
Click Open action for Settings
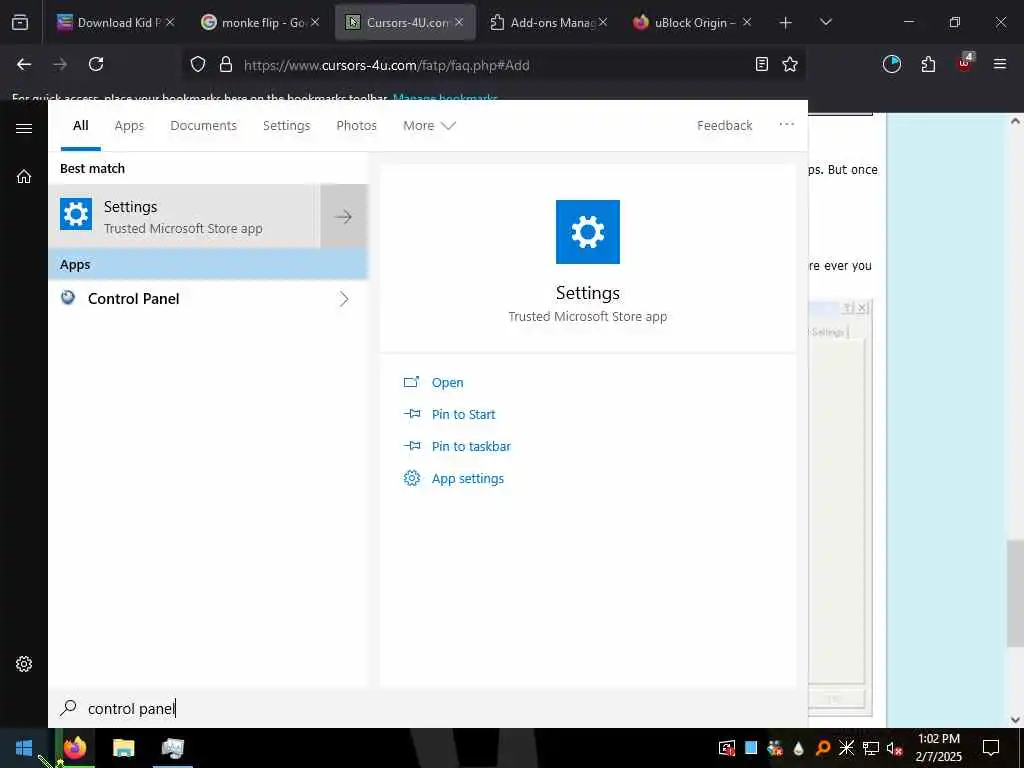coord(447,383)
